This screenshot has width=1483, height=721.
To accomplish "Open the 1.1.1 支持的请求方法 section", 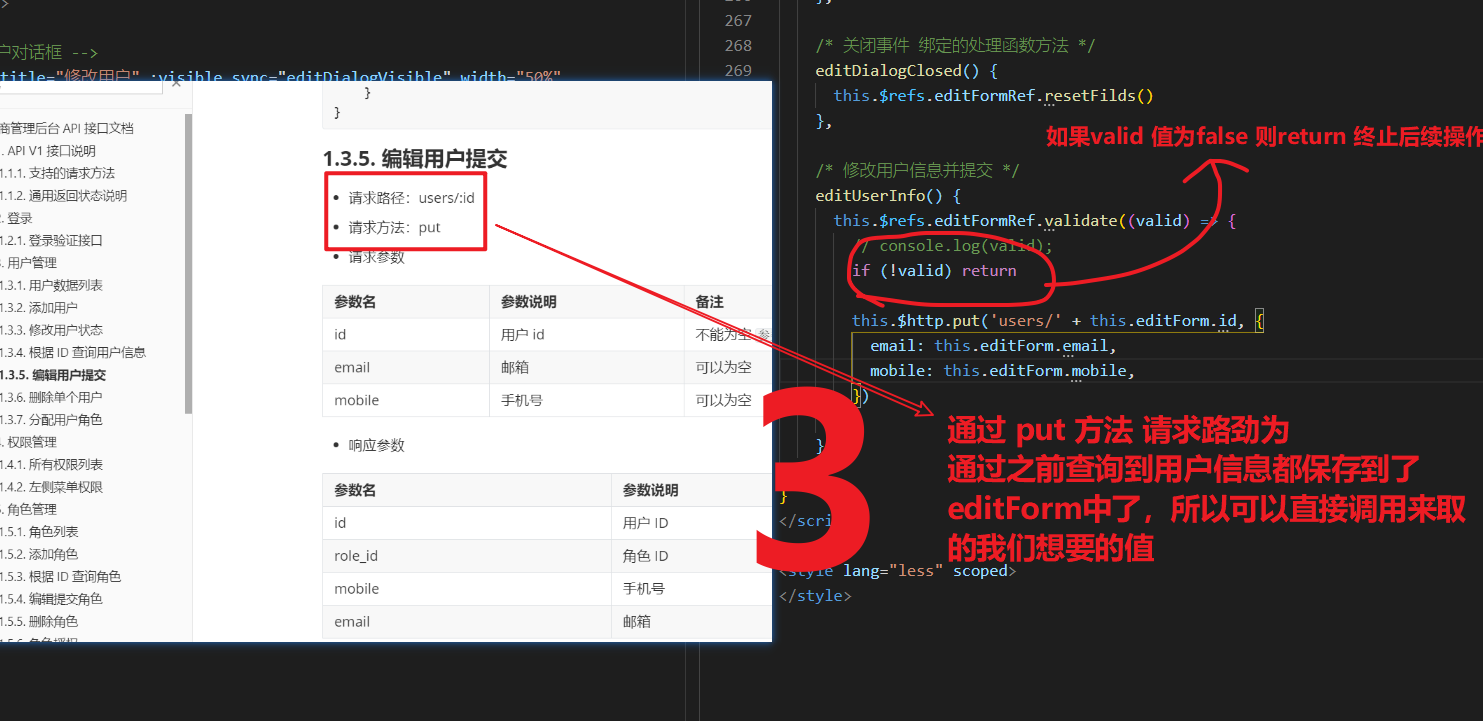I will tap(59, 173).
